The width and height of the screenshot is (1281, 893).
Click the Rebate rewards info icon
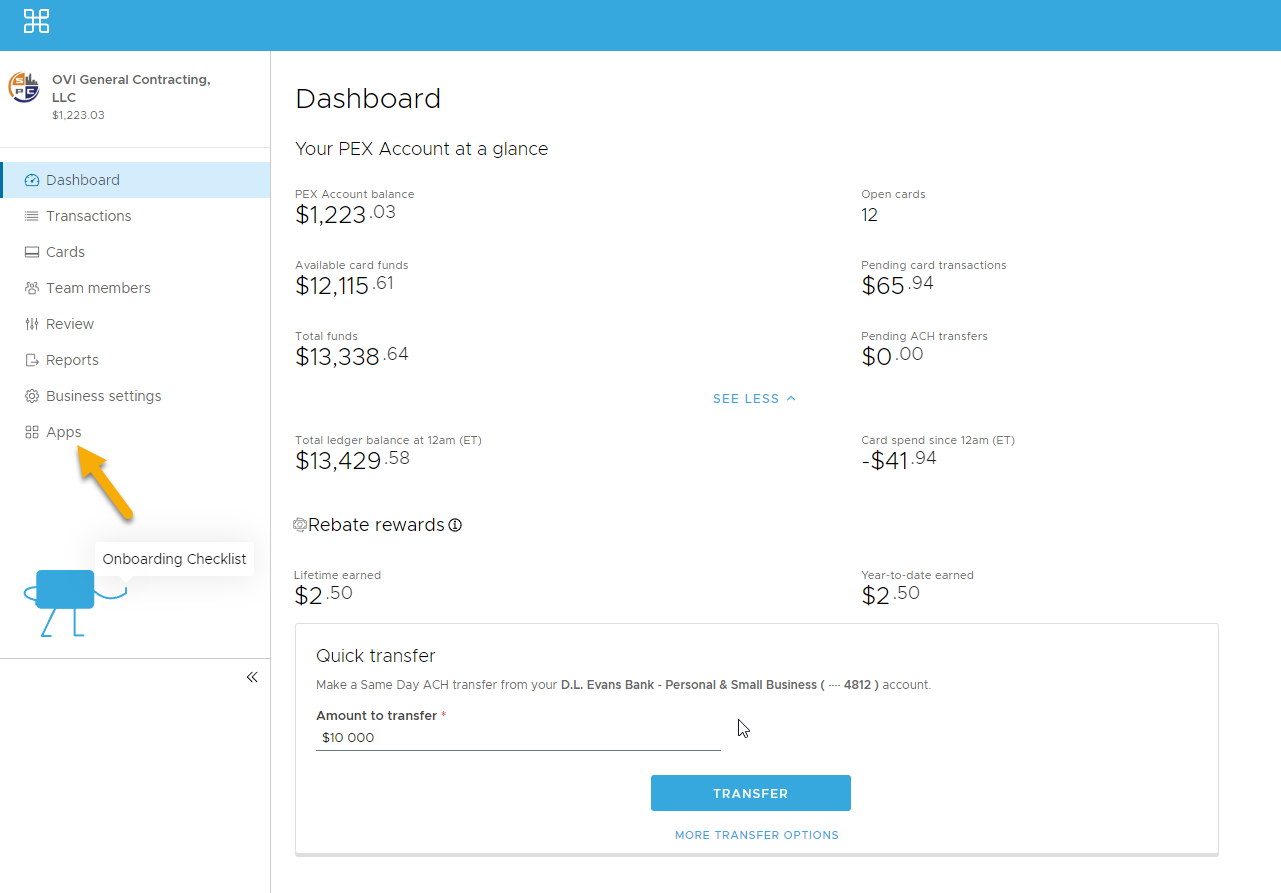(x=455, y=525)
